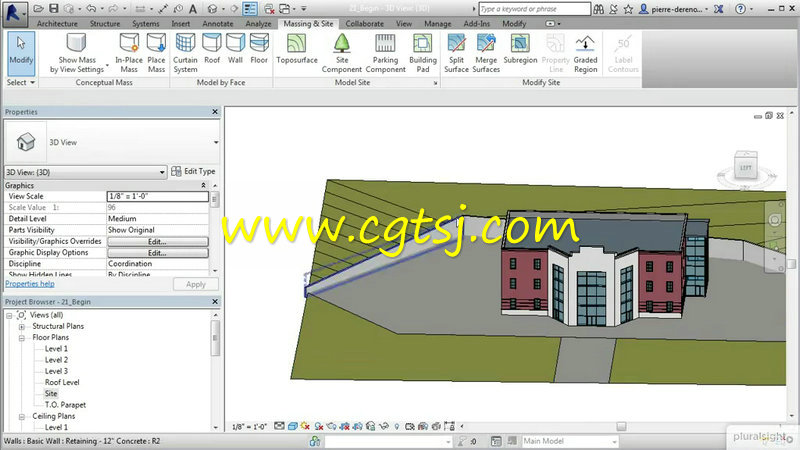The width and height of the screenshot is (800, 450).
Task: Select Curtain System by face
Action: pyautogui.click(x=185, y=53)
